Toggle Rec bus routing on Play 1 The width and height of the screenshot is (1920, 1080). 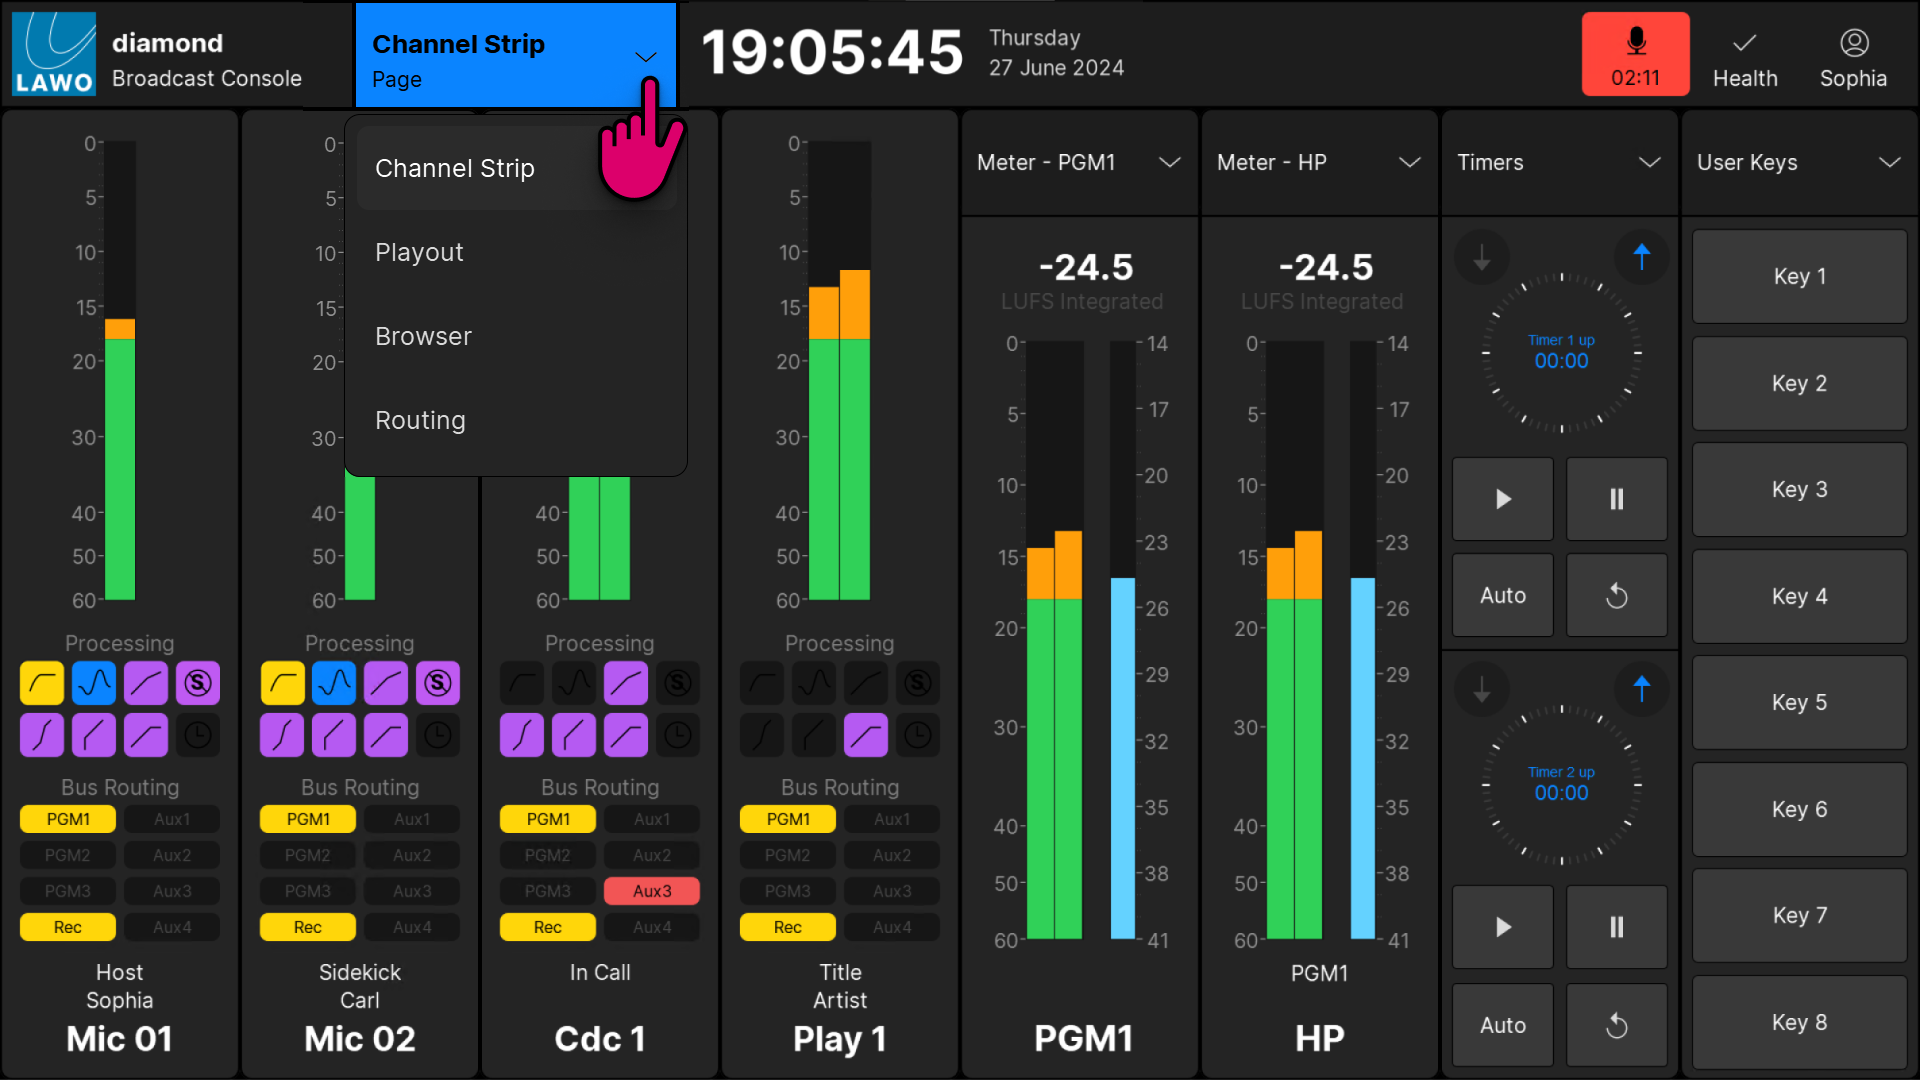[x=788, y=927]
